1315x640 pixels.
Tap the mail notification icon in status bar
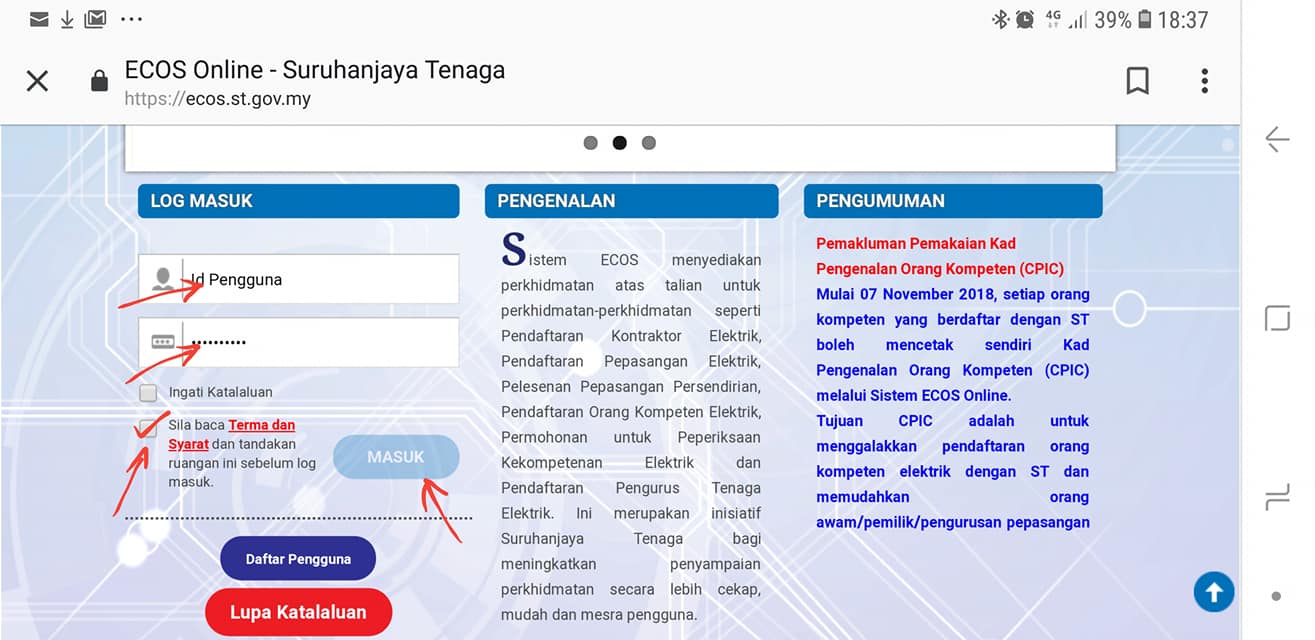(39, 19)
